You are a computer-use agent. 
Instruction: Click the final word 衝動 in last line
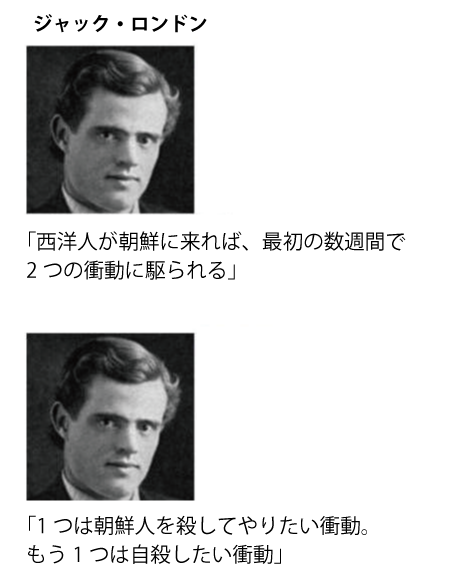coord(253,555)
